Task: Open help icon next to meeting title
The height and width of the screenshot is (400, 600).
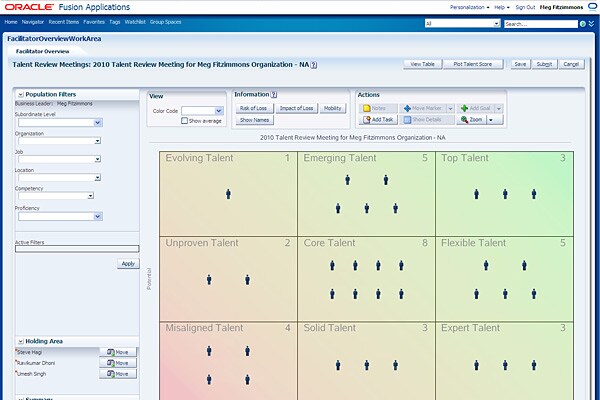Action: tap(314, 65)
